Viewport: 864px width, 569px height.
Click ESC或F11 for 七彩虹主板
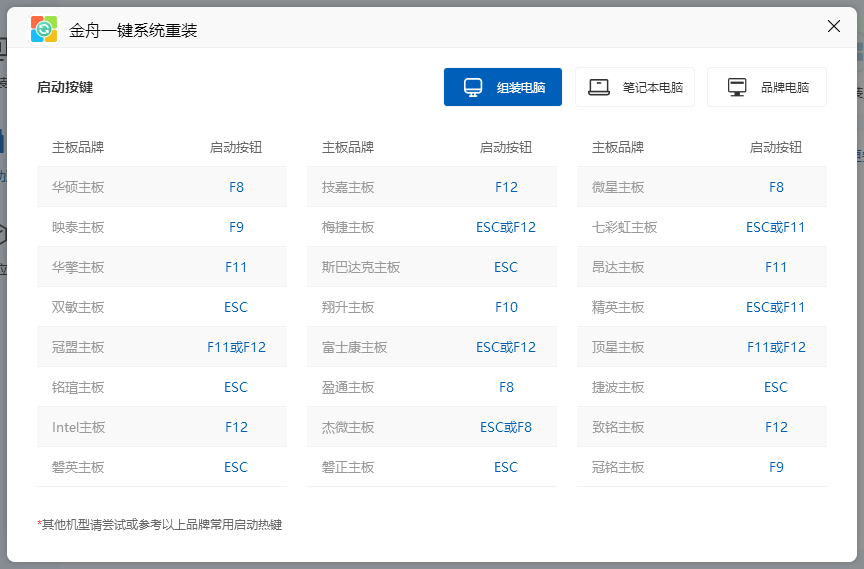[776, 227]
